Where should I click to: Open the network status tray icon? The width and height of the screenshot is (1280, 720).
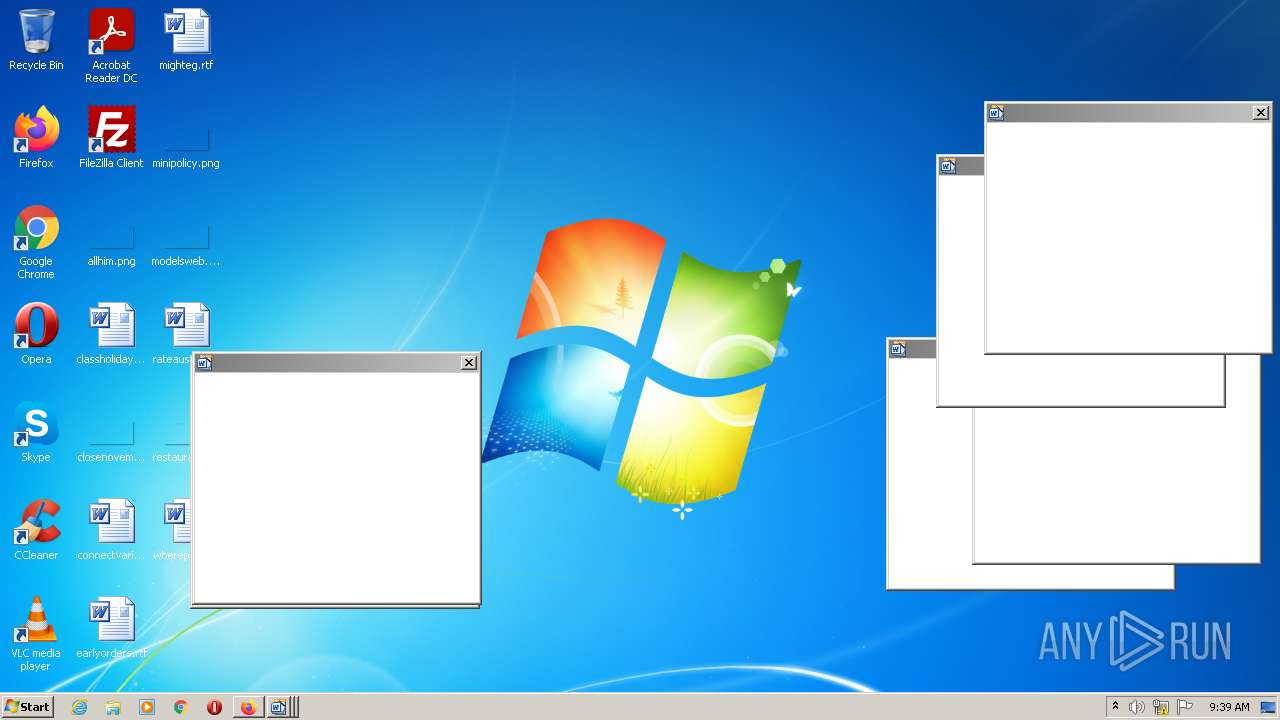1161,707
